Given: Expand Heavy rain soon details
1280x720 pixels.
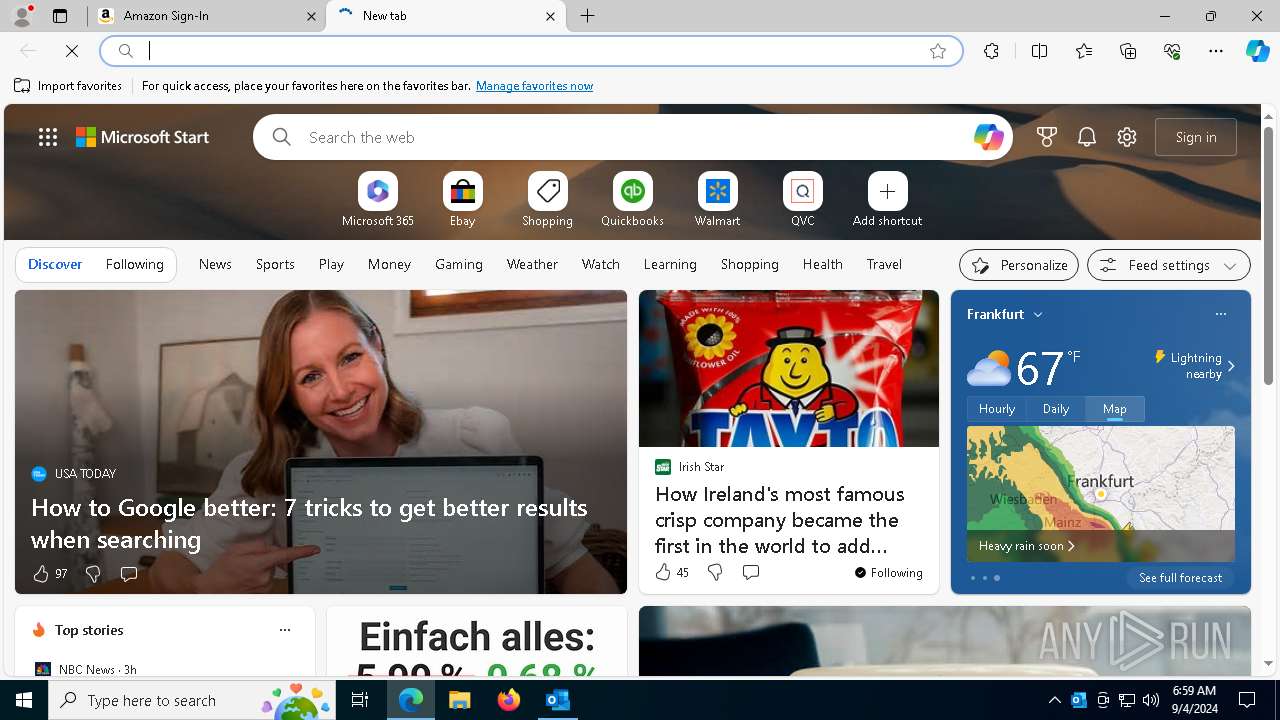Looking at the screenshot, I should 1027,546.
